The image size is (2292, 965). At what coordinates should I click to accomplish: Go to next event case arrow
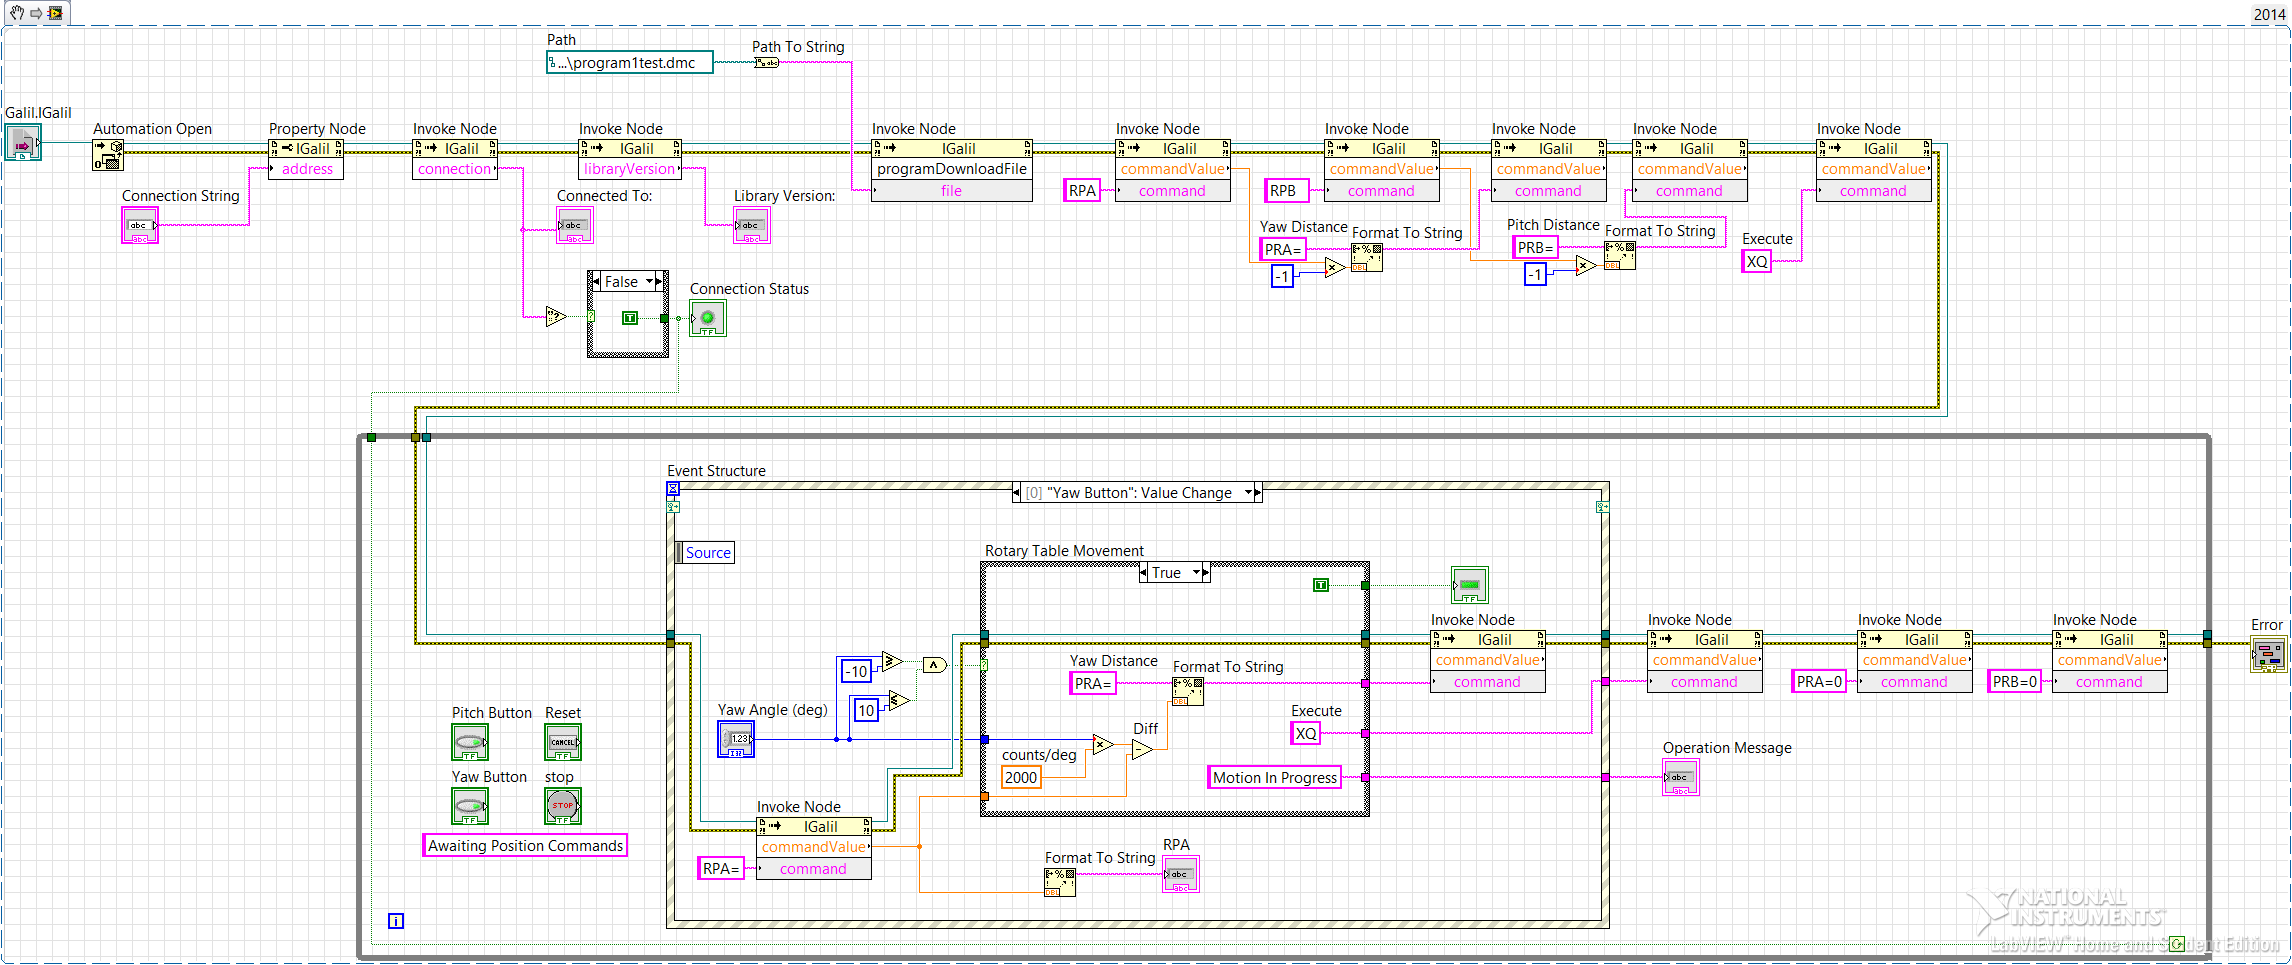pyautogui.click(x=1258, y=493)
